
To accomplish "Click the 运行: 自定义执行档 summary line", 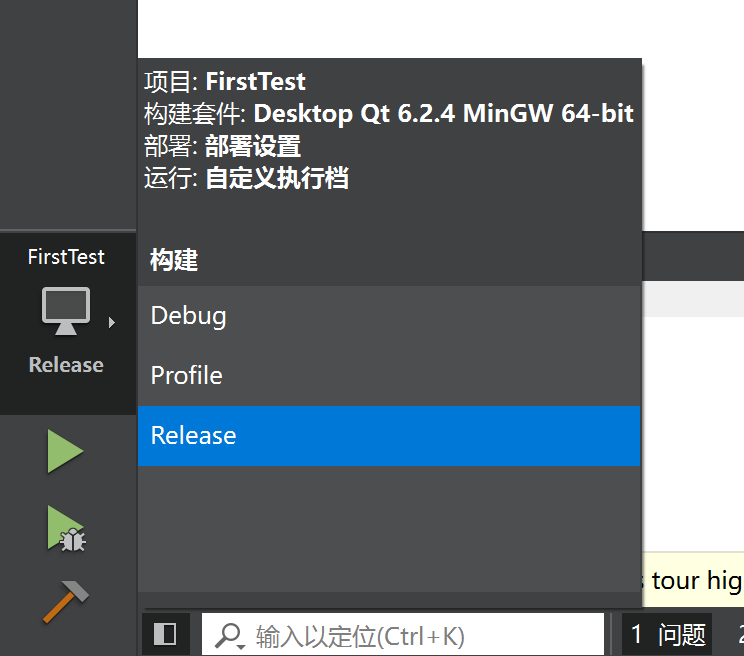I will [246, 178].
